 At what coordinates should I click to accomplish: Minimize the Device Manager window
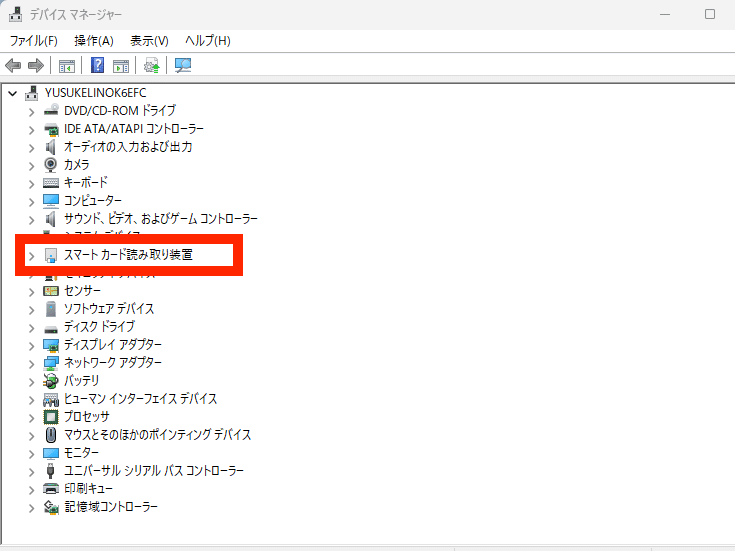click(665, 15)
